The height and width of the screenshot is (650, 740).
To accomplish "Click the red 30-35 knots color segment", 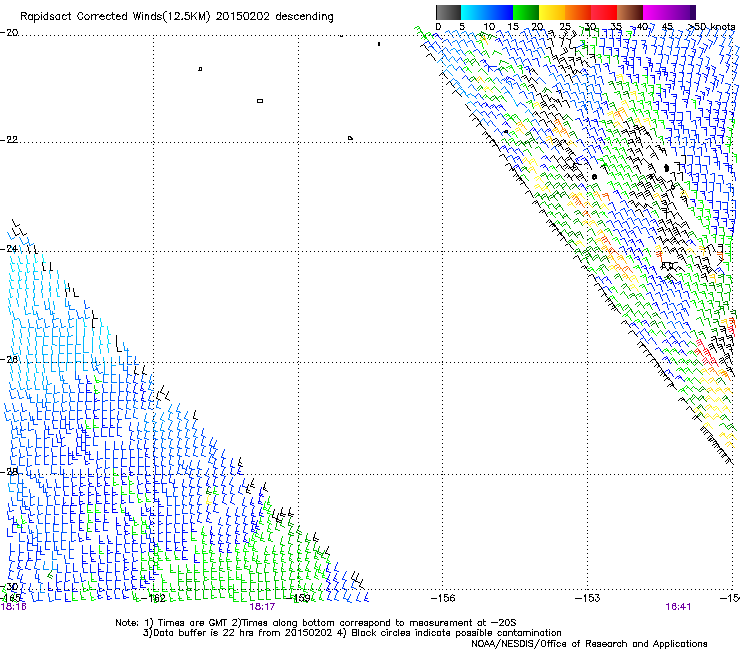I will 604,12.
